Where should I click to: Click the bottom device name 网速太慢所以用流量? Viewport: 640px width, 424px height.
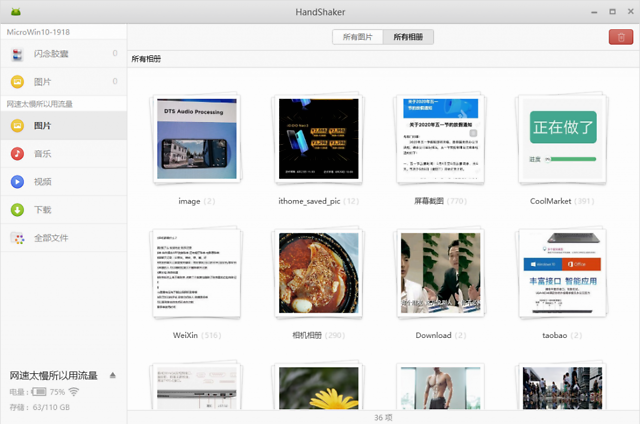point(53,375)
